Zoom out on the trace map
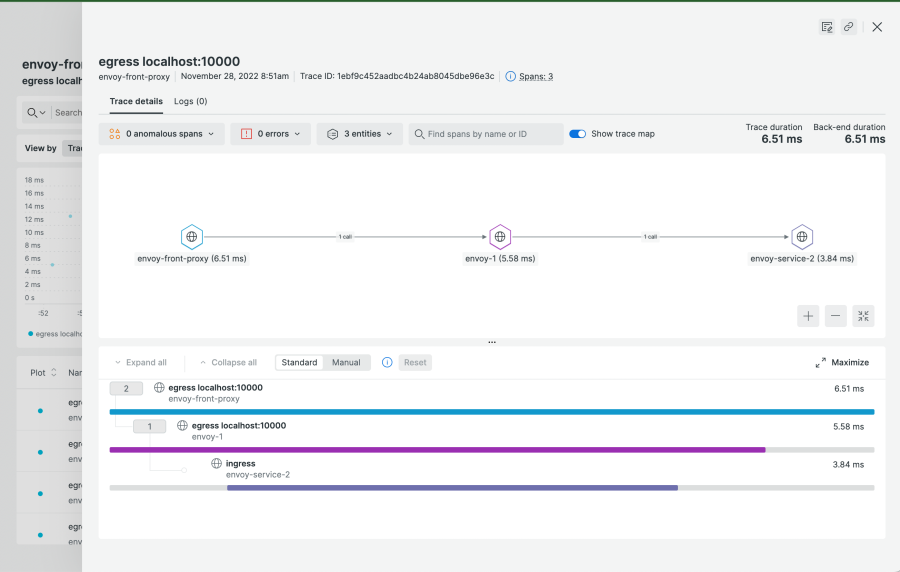 (x=836, y=316)
